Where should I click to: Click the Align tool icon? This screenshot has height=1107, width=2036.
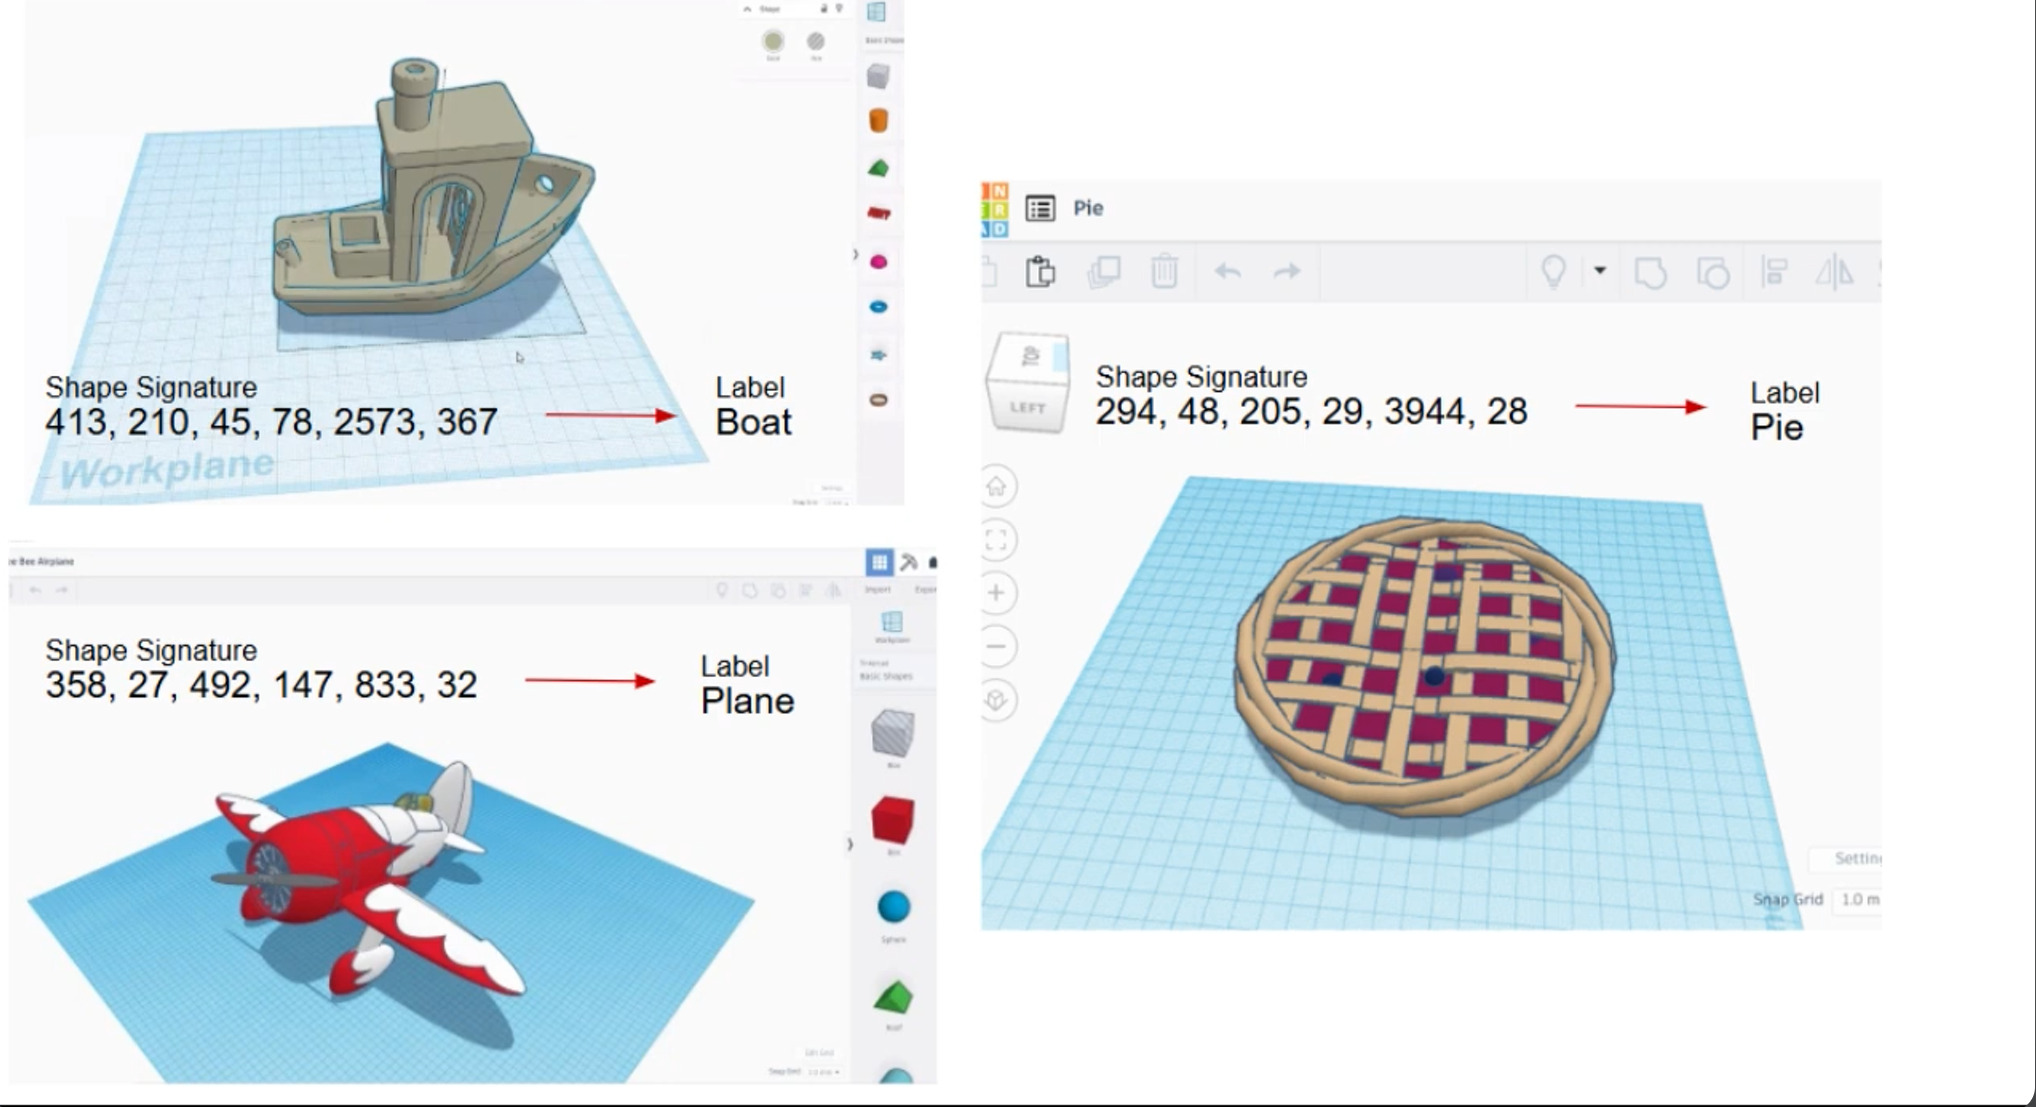pyautogui.click(x=1775, y=272)
